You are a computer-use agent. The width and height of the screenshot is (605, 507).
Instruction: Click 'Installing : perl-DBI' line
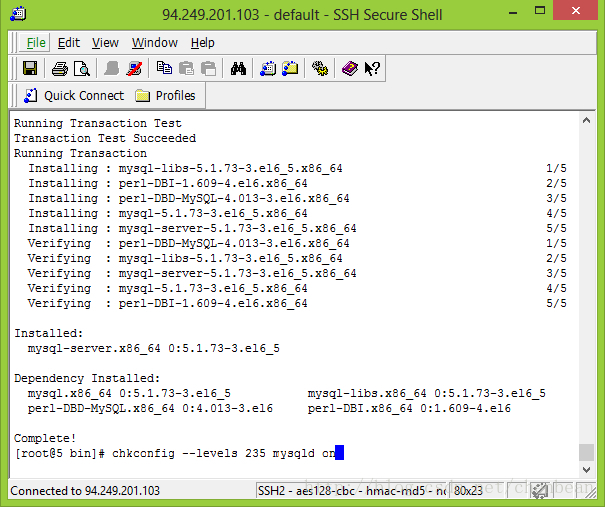click(168, 183)
